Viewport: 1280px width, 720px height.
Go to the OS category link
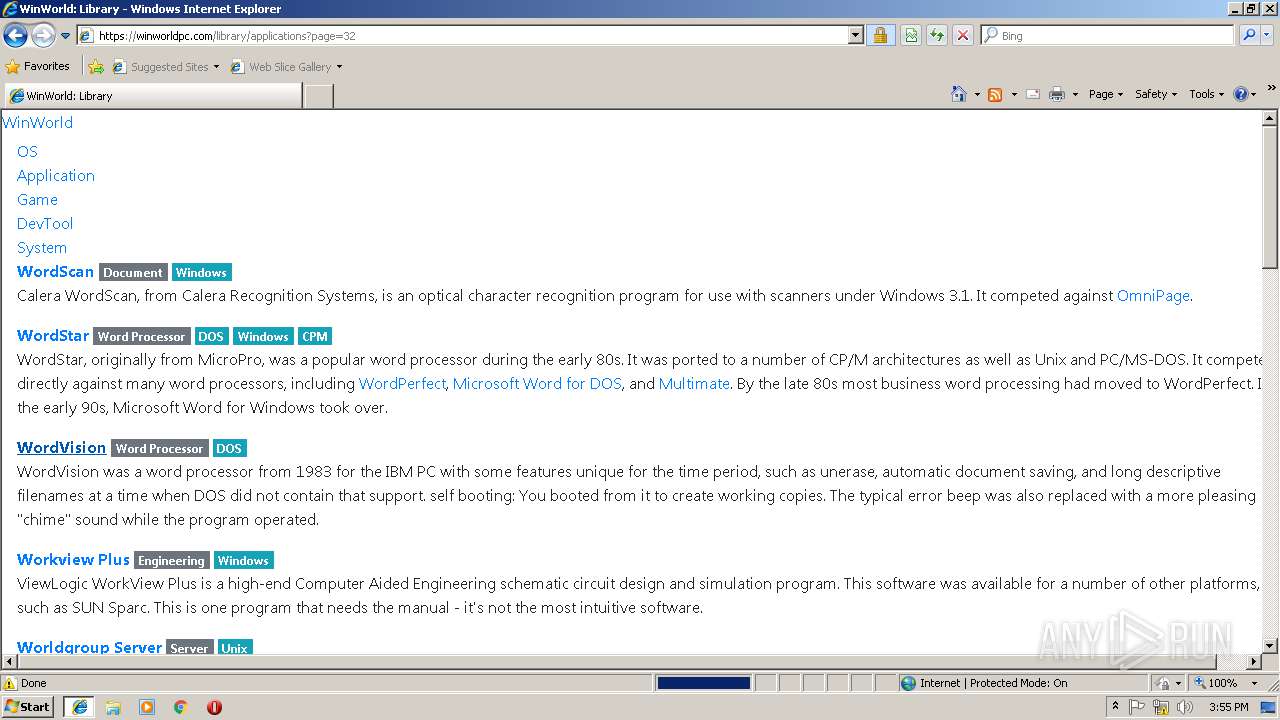(x=27, y=152)
